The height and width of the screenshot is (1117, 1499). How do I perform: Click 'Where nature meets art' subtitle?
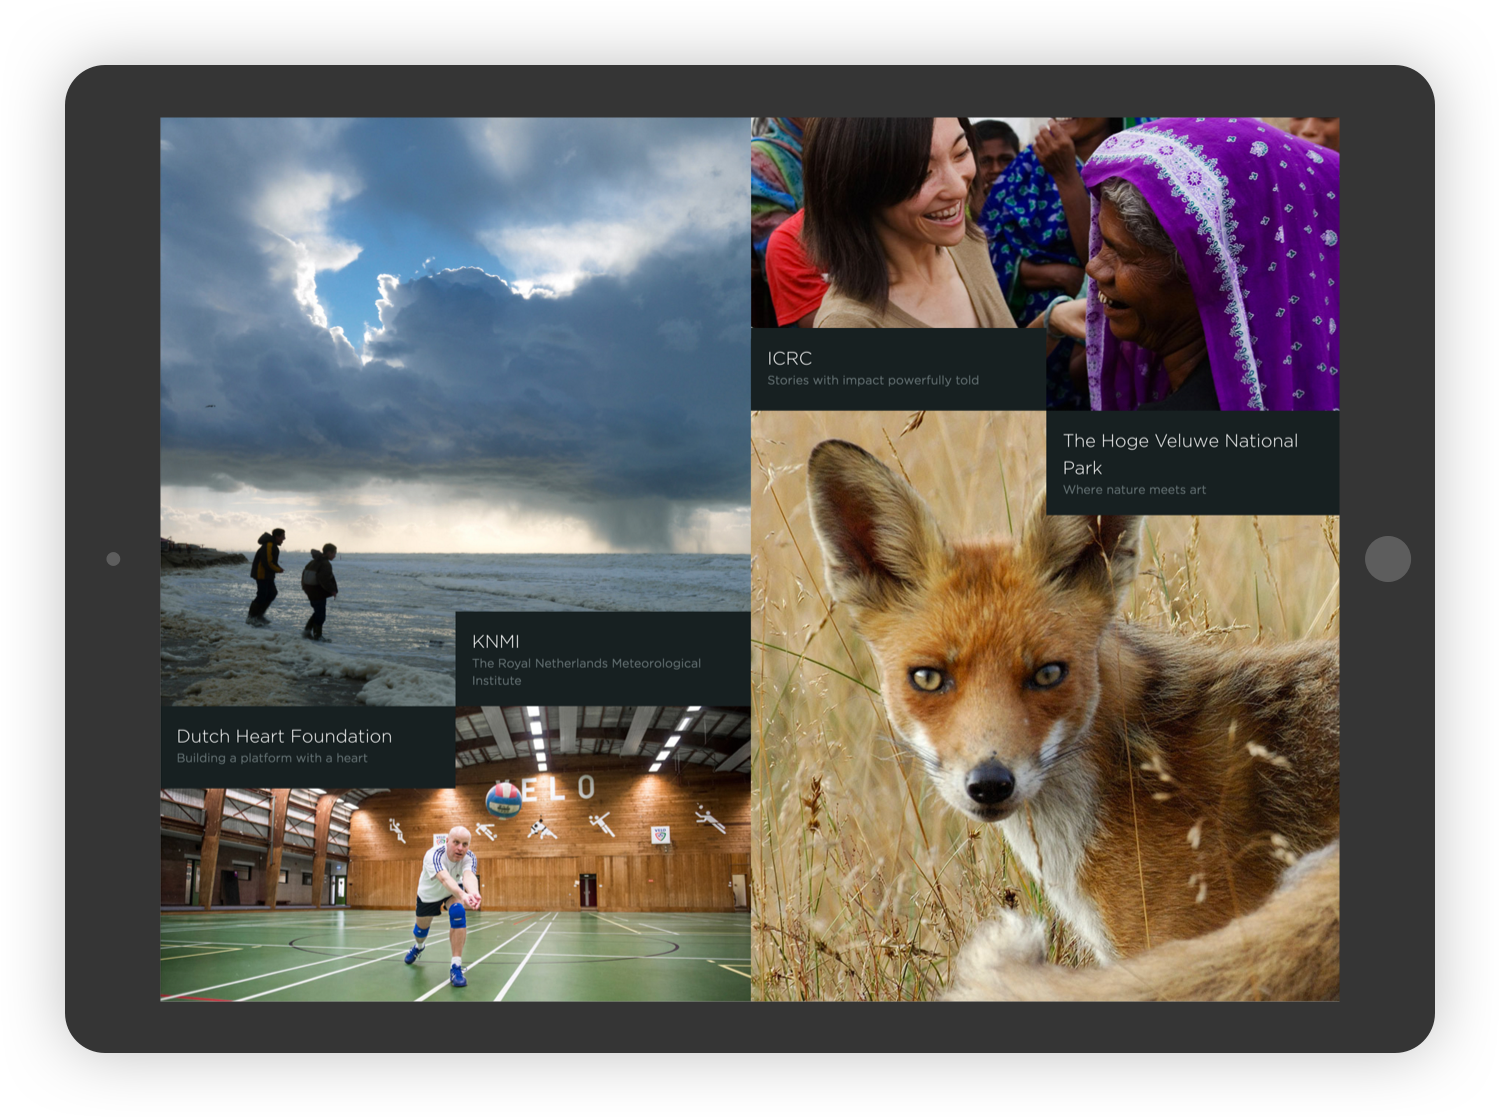[1134, 490]
